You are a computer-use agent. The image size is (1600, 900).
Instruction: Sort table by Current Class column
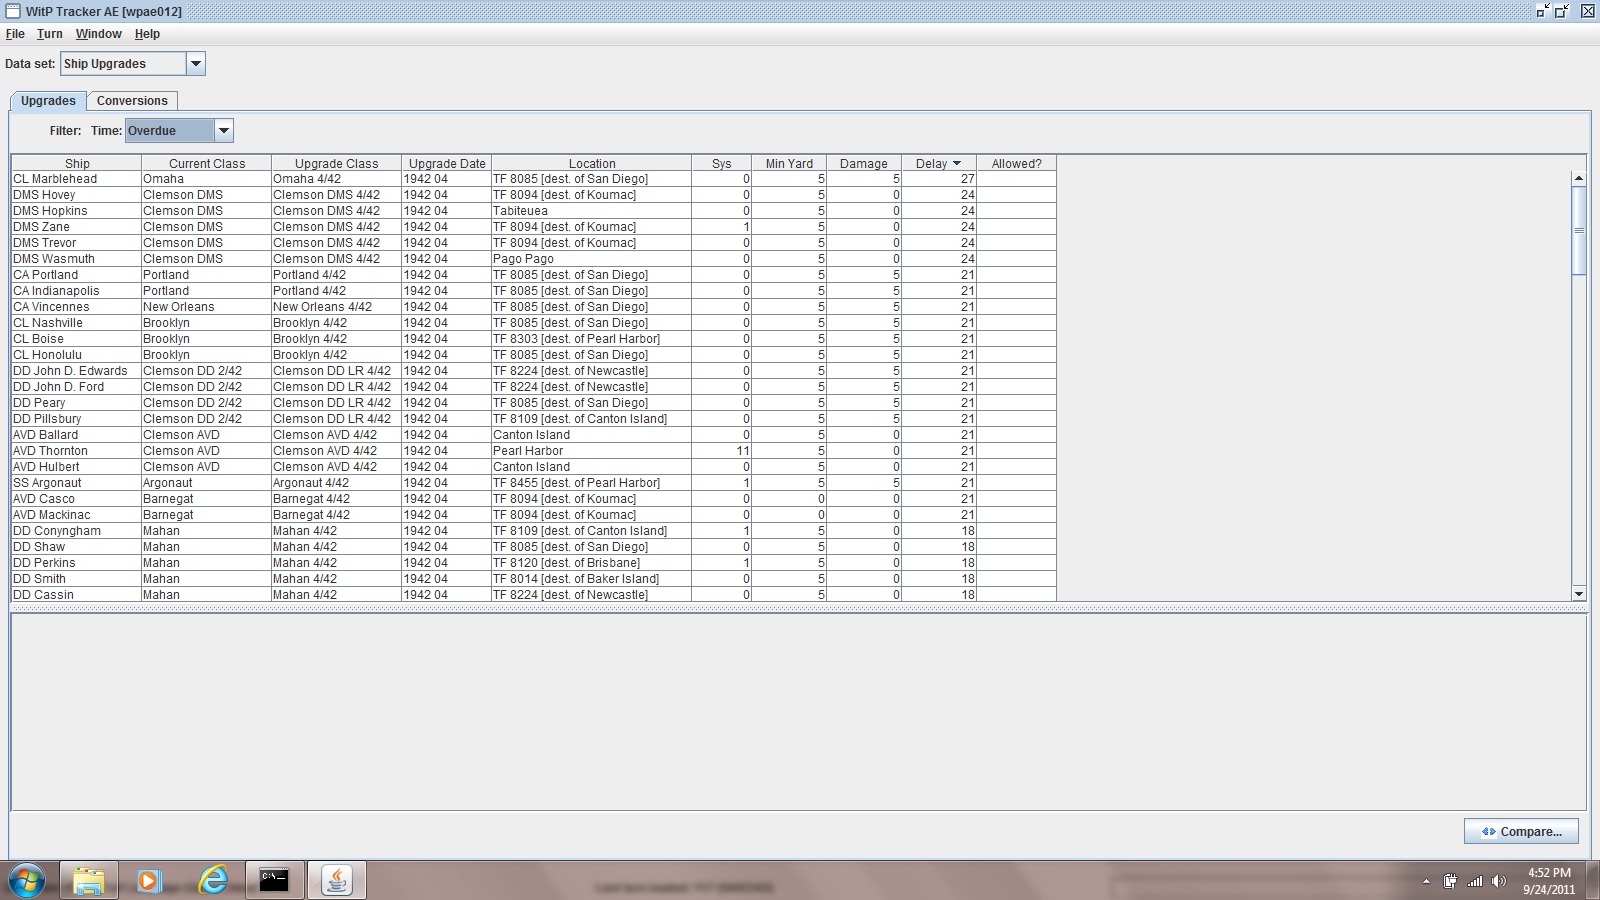[x=207, y=163]
